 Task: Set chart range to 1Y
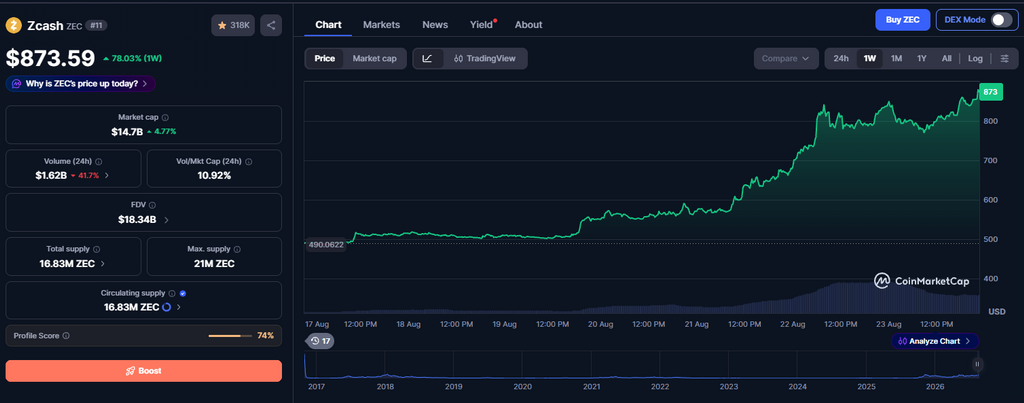pos(921,58)
